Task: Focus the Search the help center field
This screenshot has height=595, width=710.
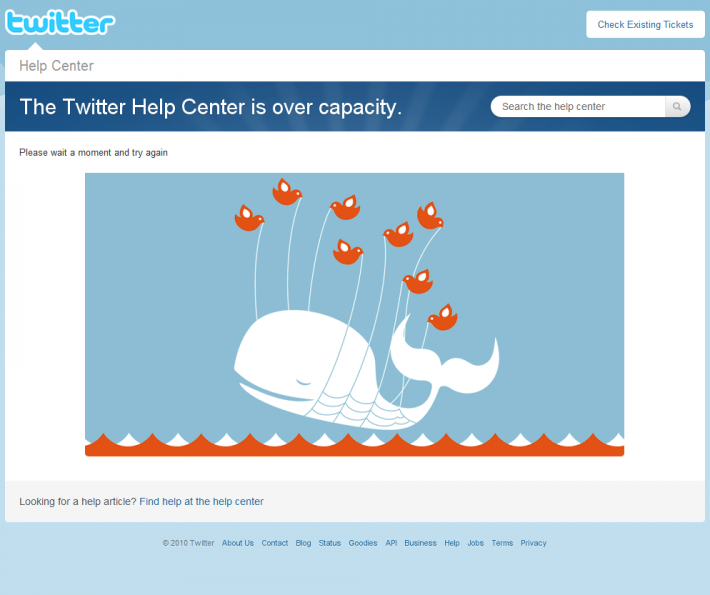Action: click(578, 106)
